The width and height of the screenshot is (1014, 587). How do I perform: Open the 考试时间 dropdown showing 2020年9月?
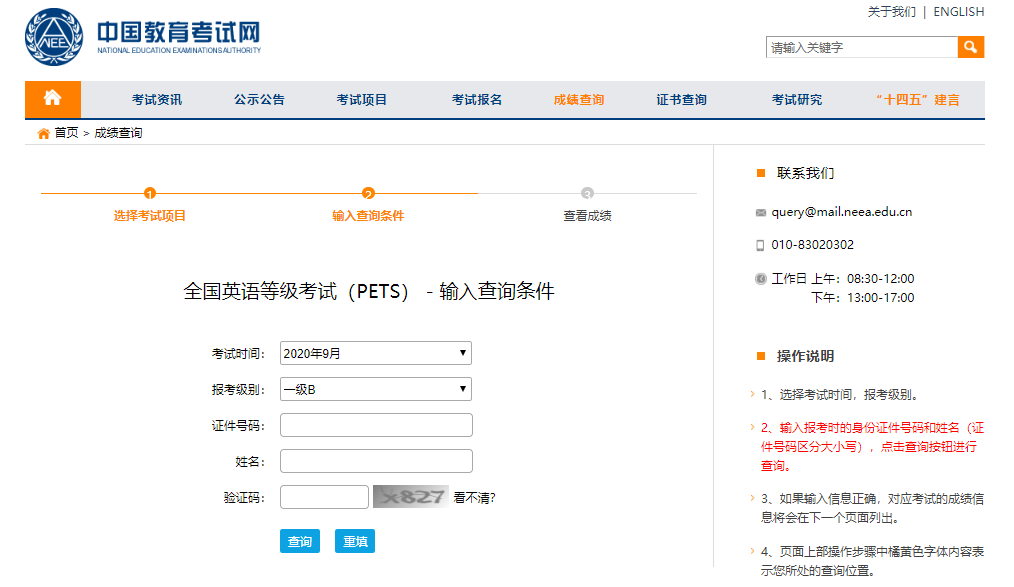click(x=375, y=352)
